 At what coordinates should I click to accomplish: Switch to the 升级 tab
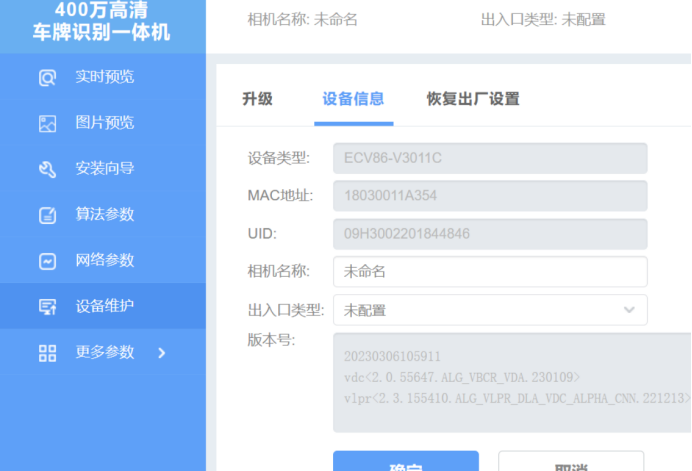(x=257, y=99)
